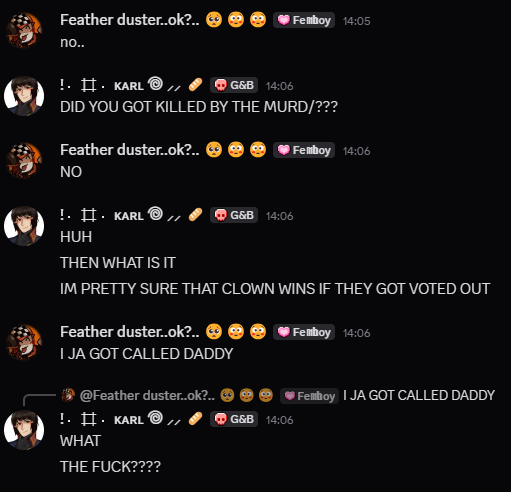Open KARL's avatar beside the final "WHAT" message
The height and width of the screenshot is (492, 511).
(24, 430)
